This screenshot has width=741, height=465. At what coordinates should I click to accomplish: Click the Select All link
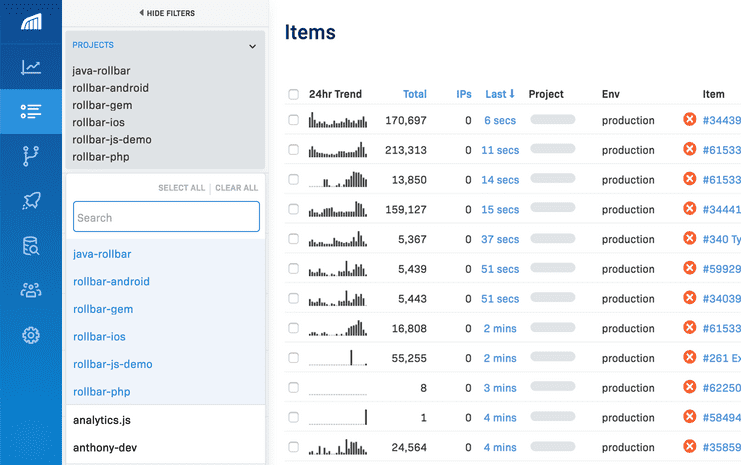tap(181, 188)
